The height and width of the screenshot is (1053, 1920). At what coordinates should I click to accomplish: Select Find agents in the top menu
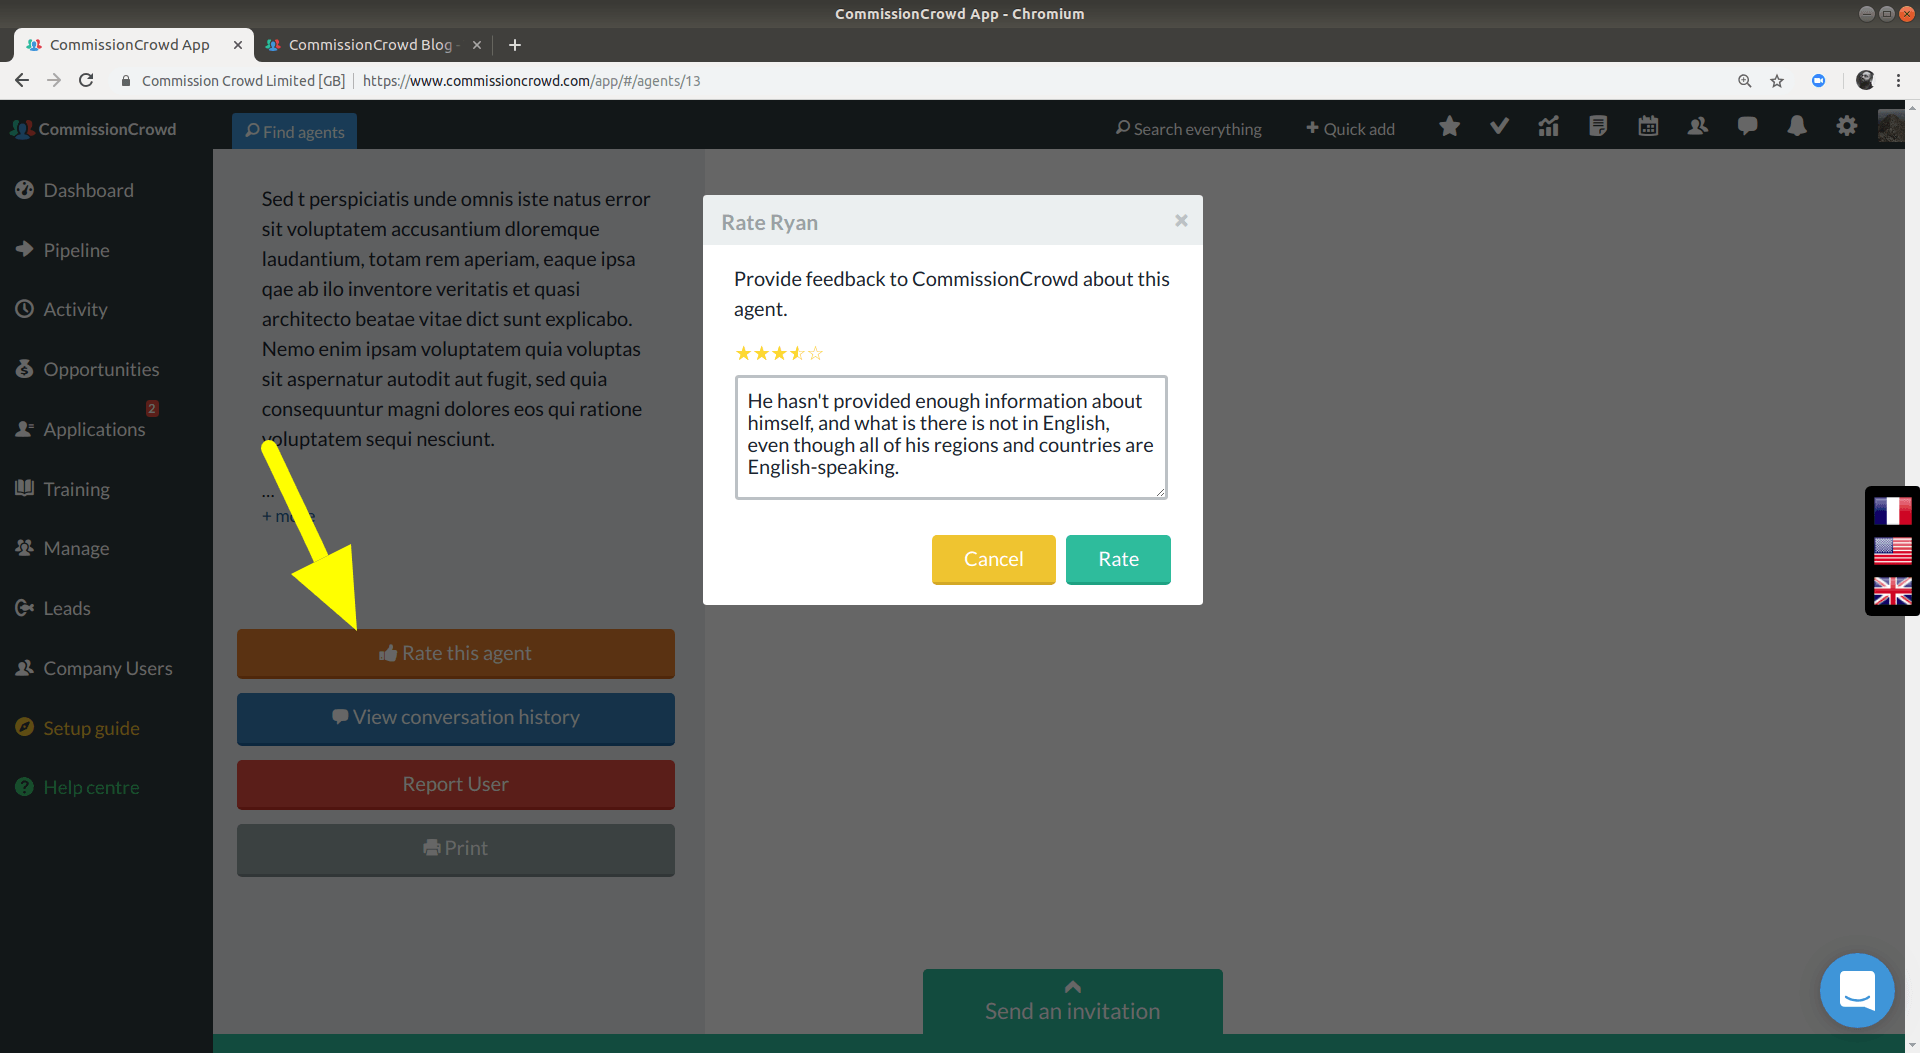(x=293, y=130)
